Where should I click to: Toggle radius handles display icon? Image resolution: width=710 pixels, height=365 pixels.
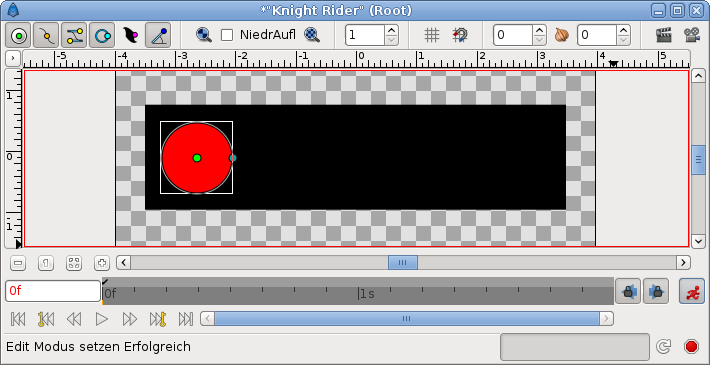pos(102,35)
